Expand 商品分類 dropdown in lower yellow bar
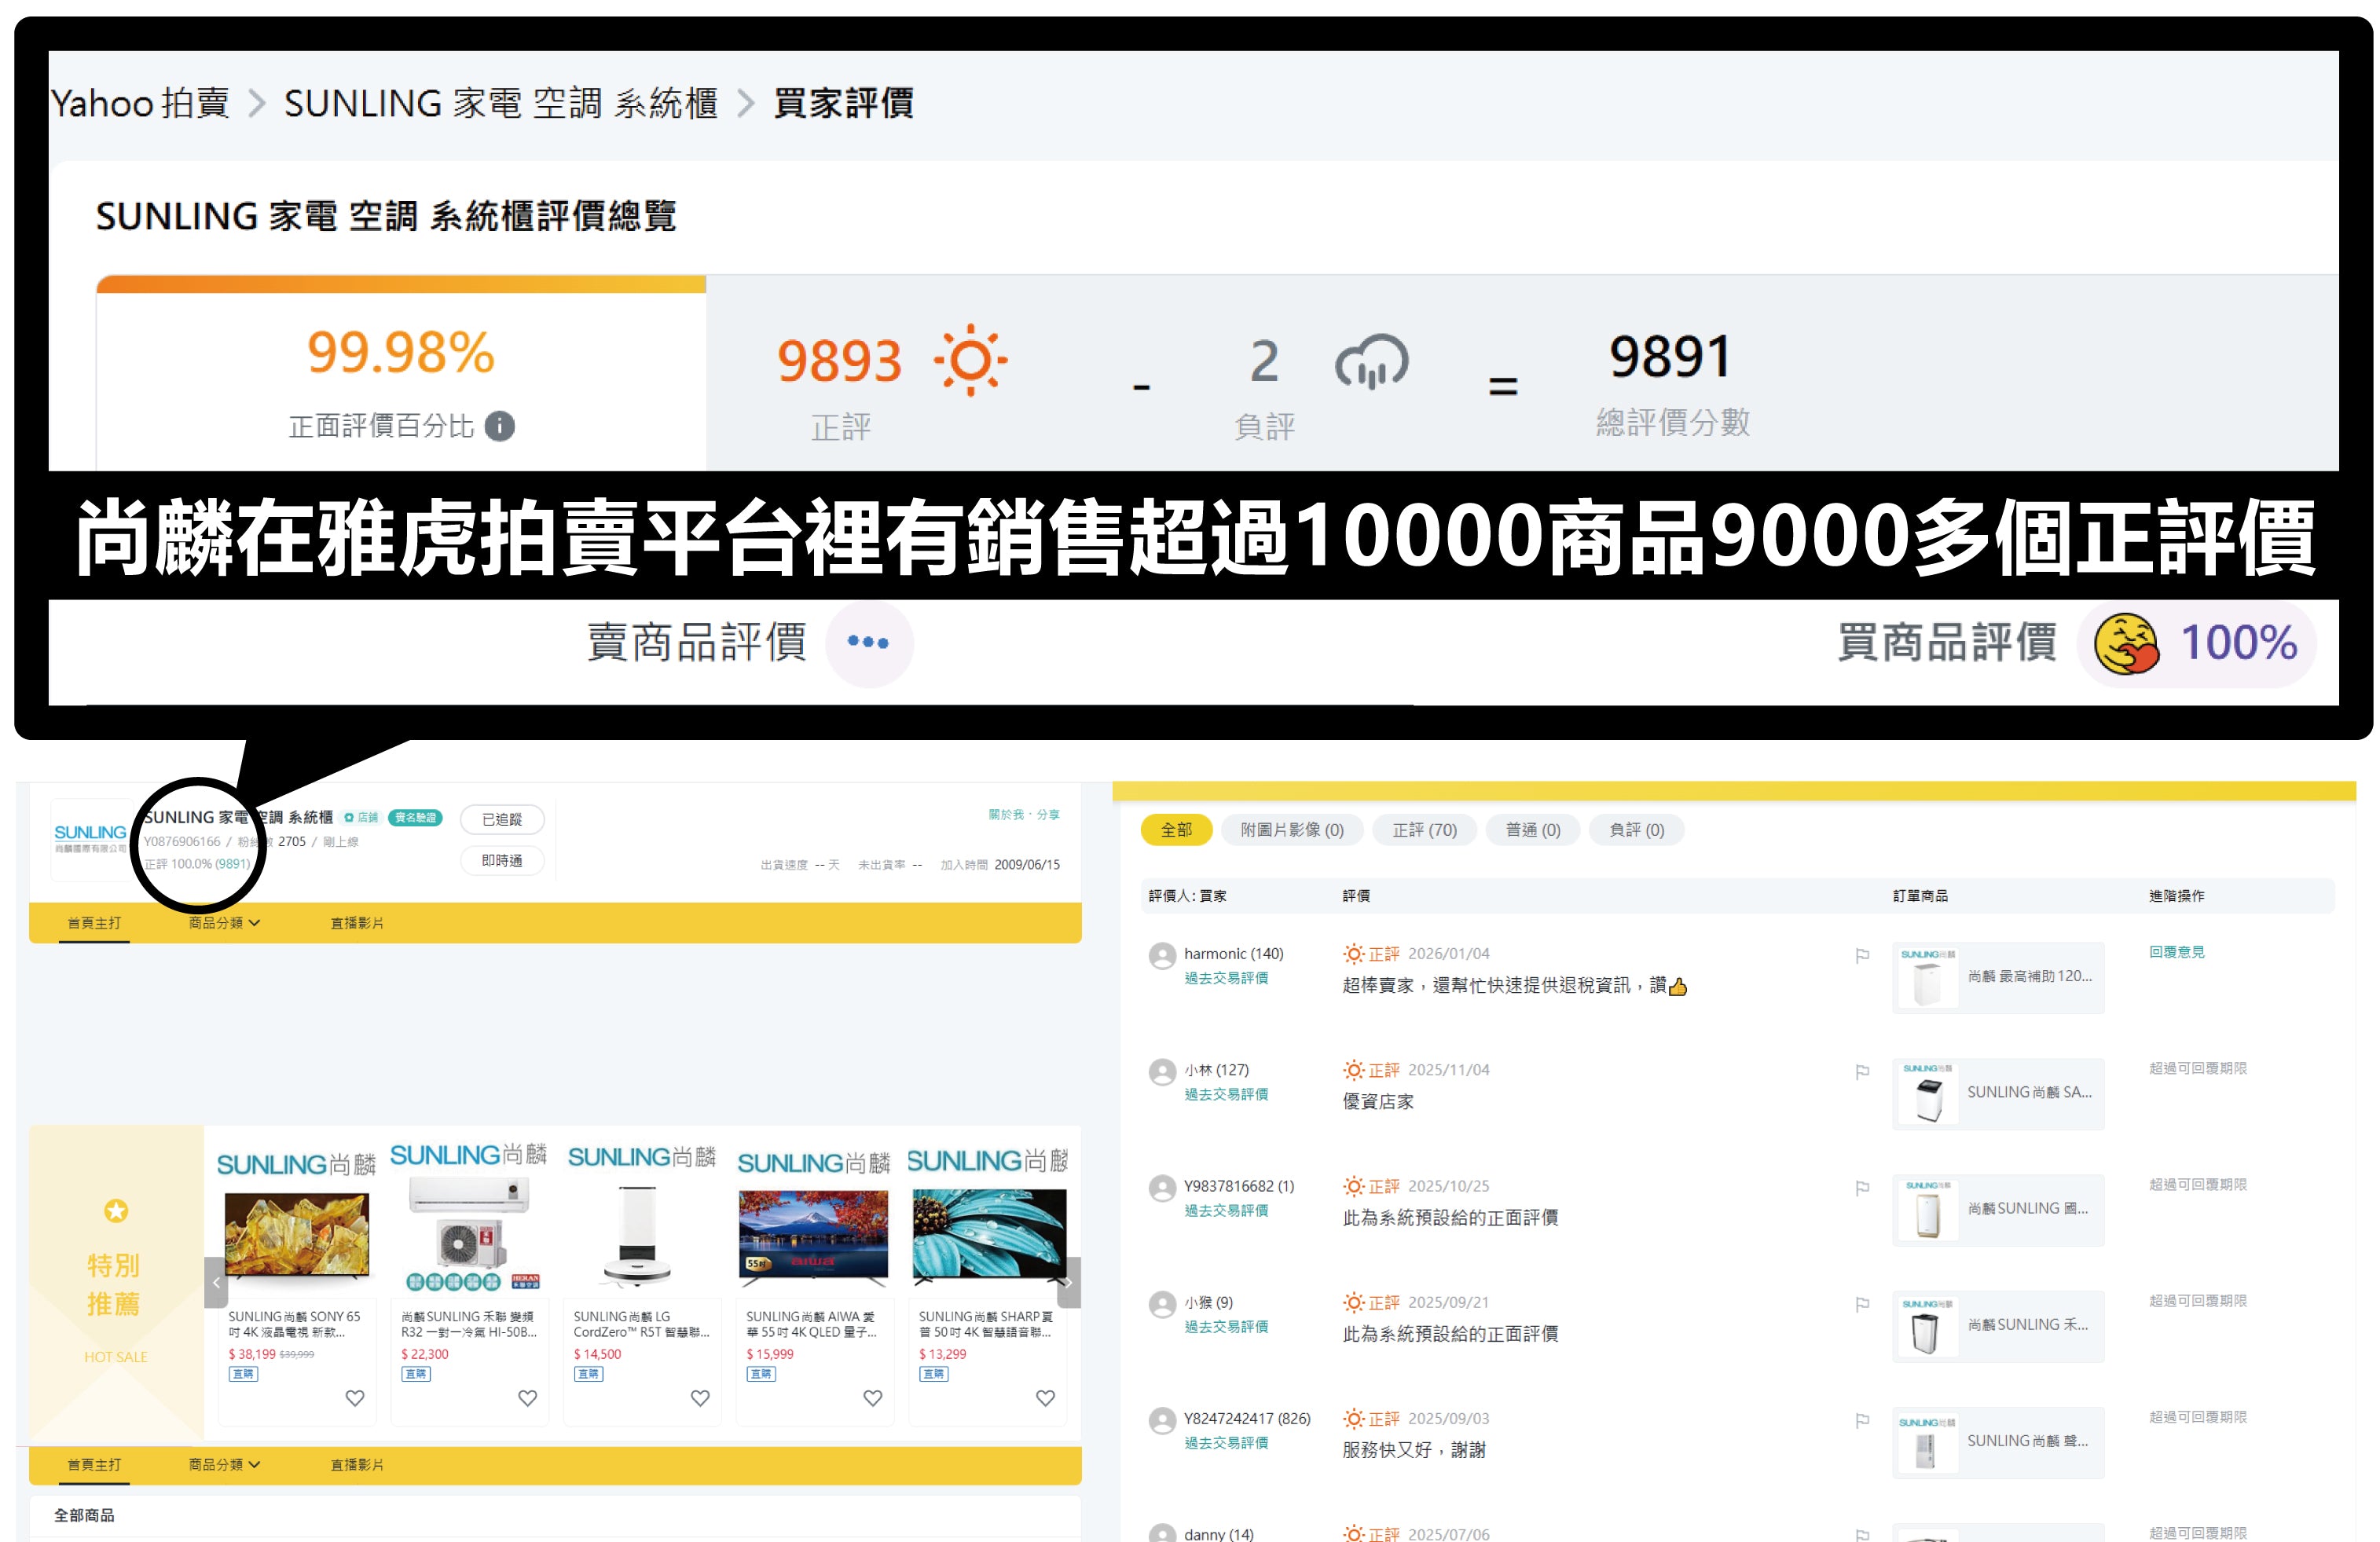Viewport: 2380px width, 1542px height. tap(224, 1465)
